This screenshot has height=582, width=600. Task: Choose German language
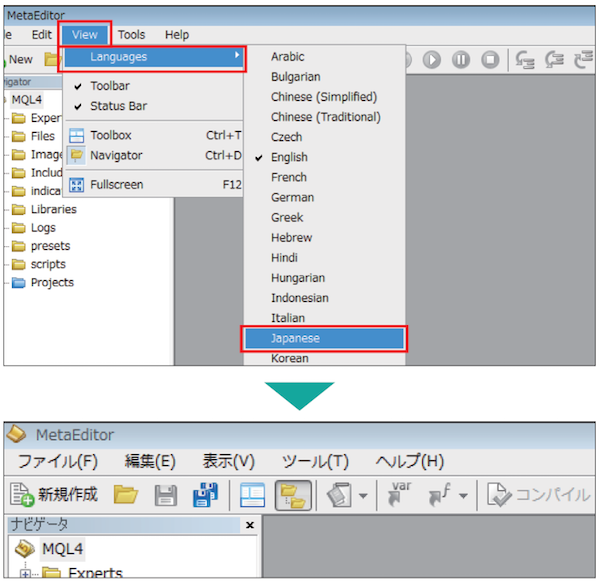(324, 197)
